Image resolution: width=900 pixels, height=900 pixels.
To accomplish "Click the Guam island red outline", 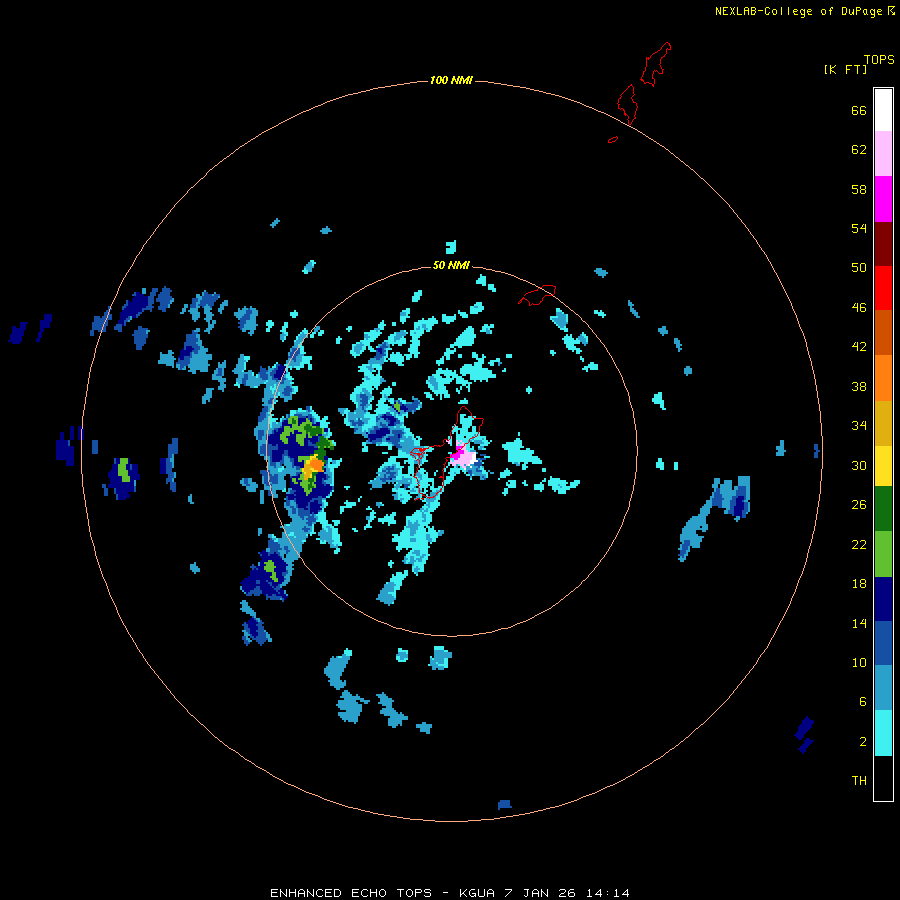I will pyautogui.click(x=447, y=453).
